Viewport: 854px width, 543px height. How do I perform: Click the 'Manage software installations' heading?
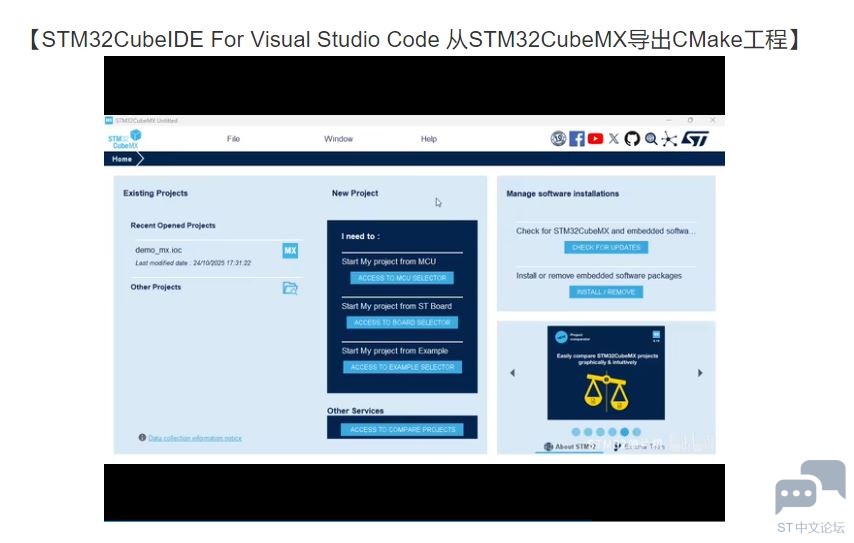click(563, 193)
